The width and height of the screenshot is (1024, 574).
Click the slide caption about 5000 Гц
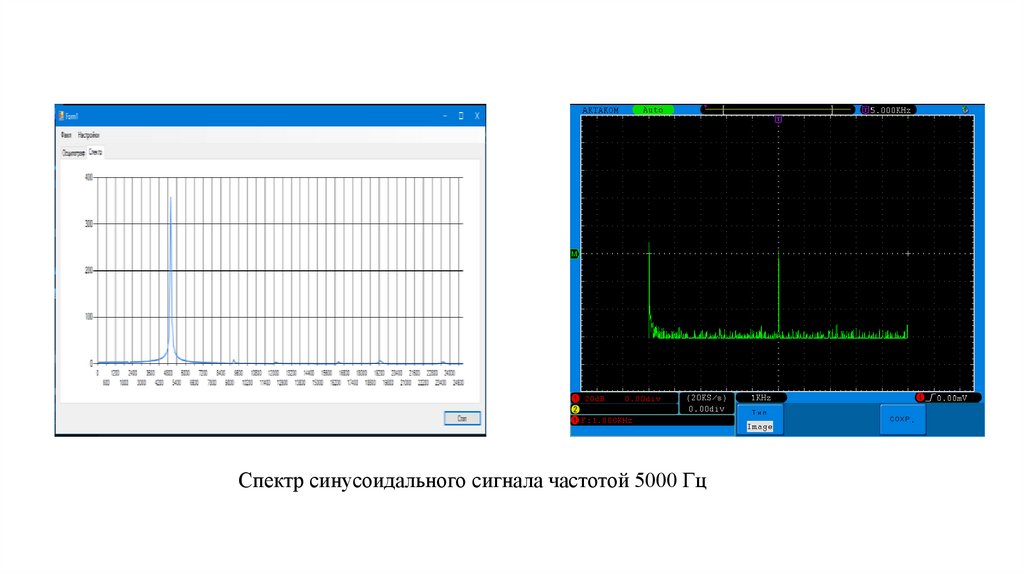point(472,481)
